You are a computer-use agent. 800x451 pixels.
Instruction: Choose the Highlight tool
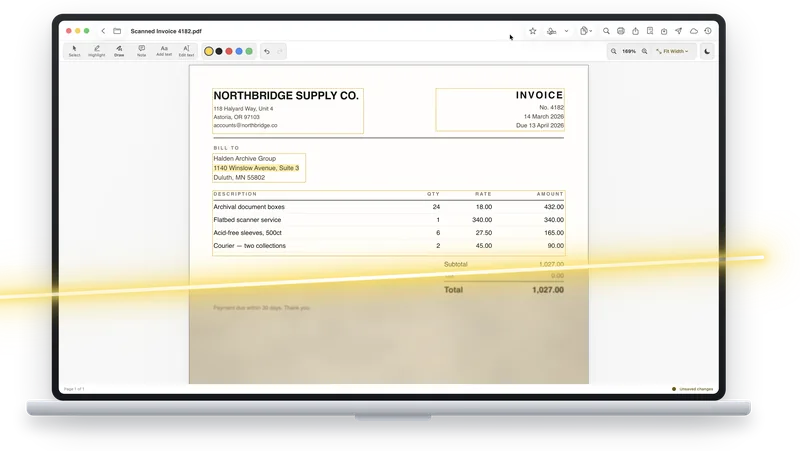coord(96,51)
